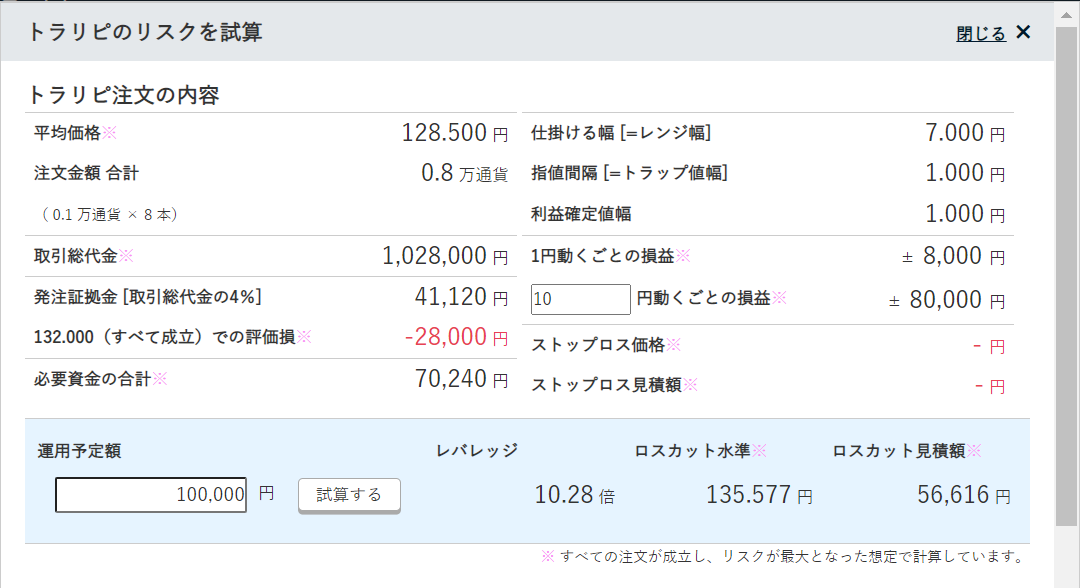Click the ※ mark next to ストップロス見積額
Screen dimensions: 1080x588
pyautogui.click(x=690, y=384)
